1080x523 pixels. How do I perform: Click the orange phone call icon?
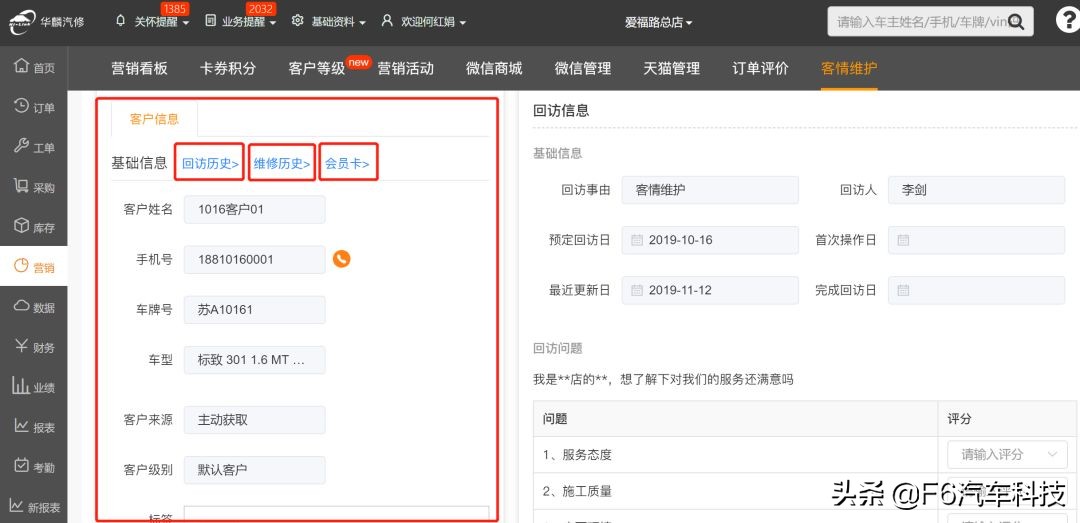pyautogui.click(x=342, y=259)
